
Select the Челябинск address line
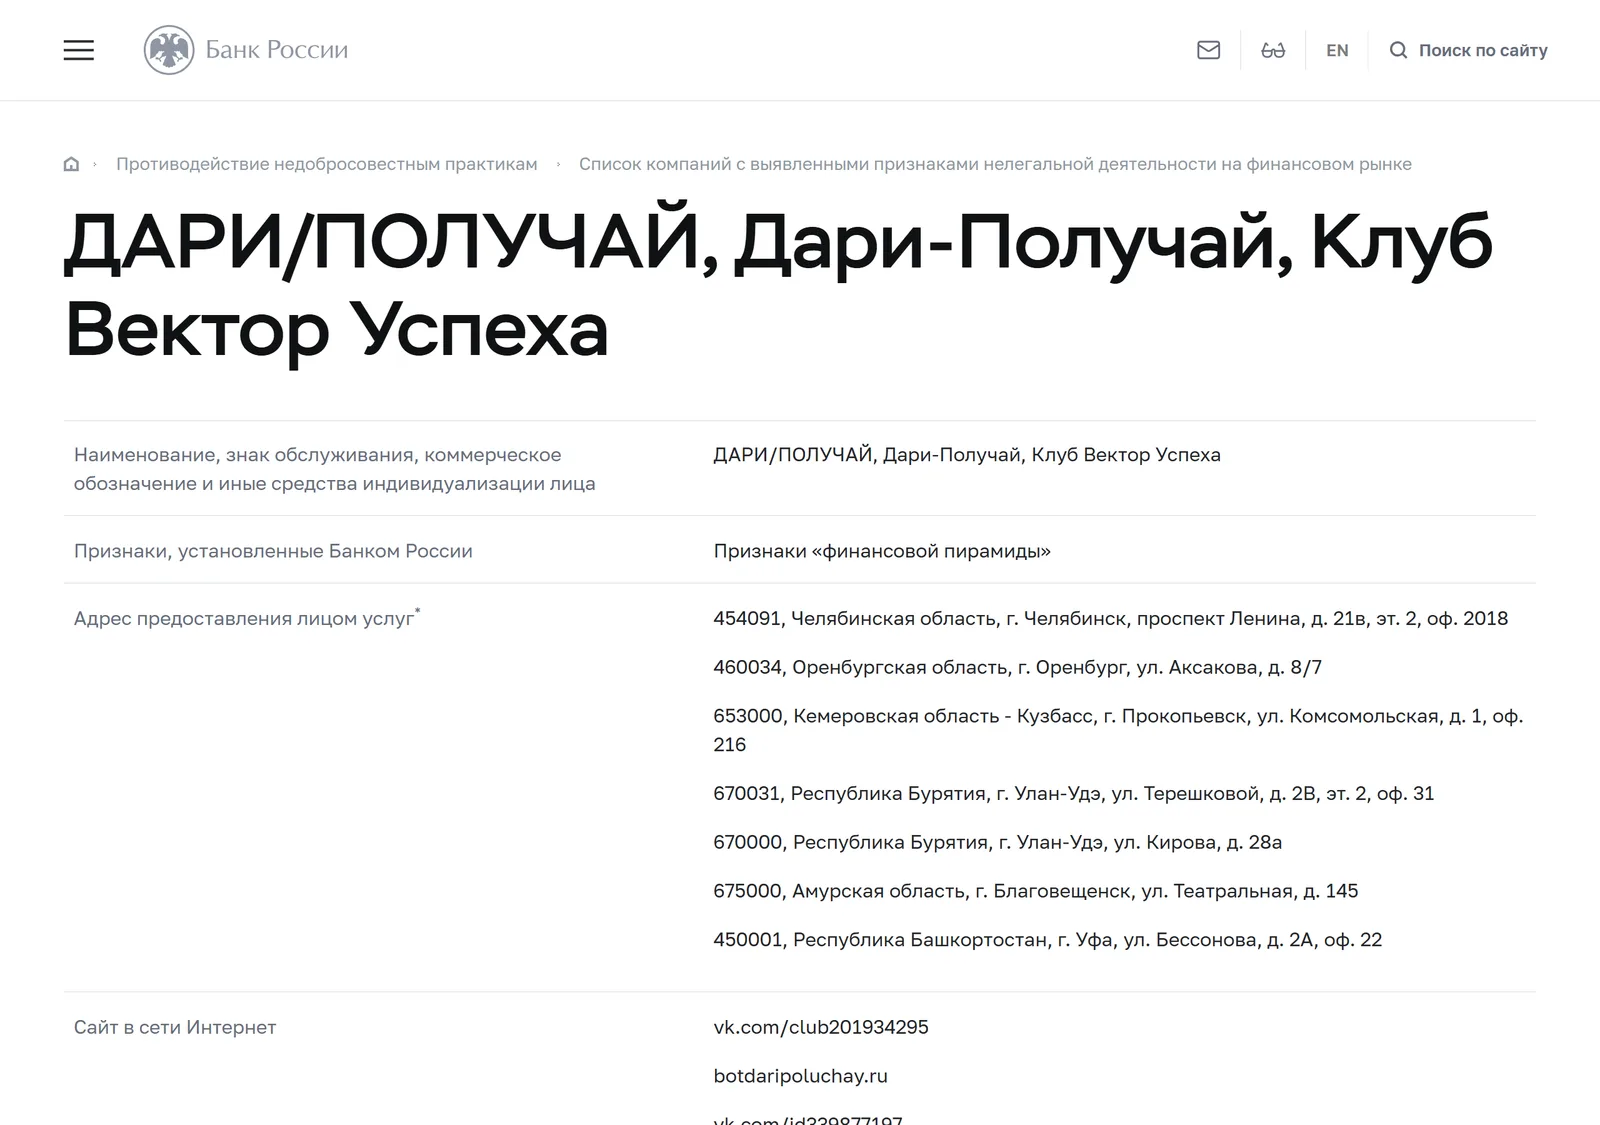coord(1110,619)
